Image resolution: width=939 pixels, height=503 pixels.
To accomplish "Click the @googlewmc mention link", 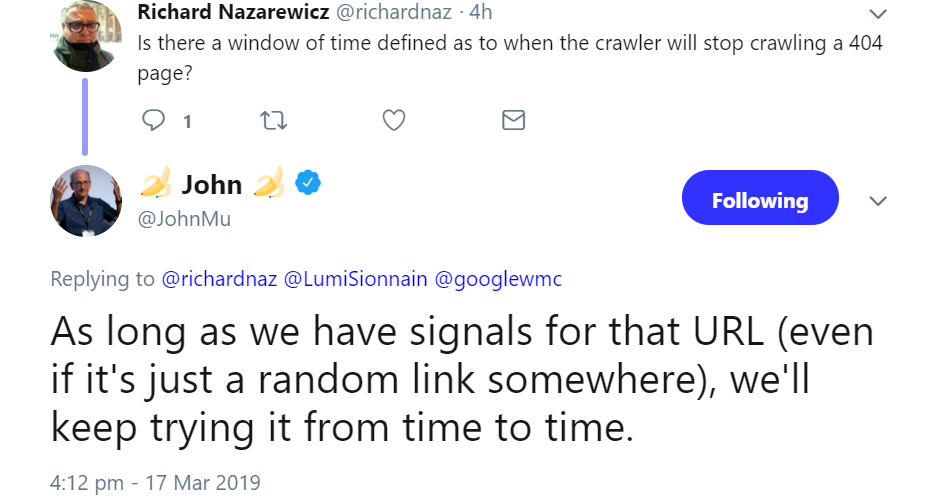I will pyautogui.click(x=498, y=279).
